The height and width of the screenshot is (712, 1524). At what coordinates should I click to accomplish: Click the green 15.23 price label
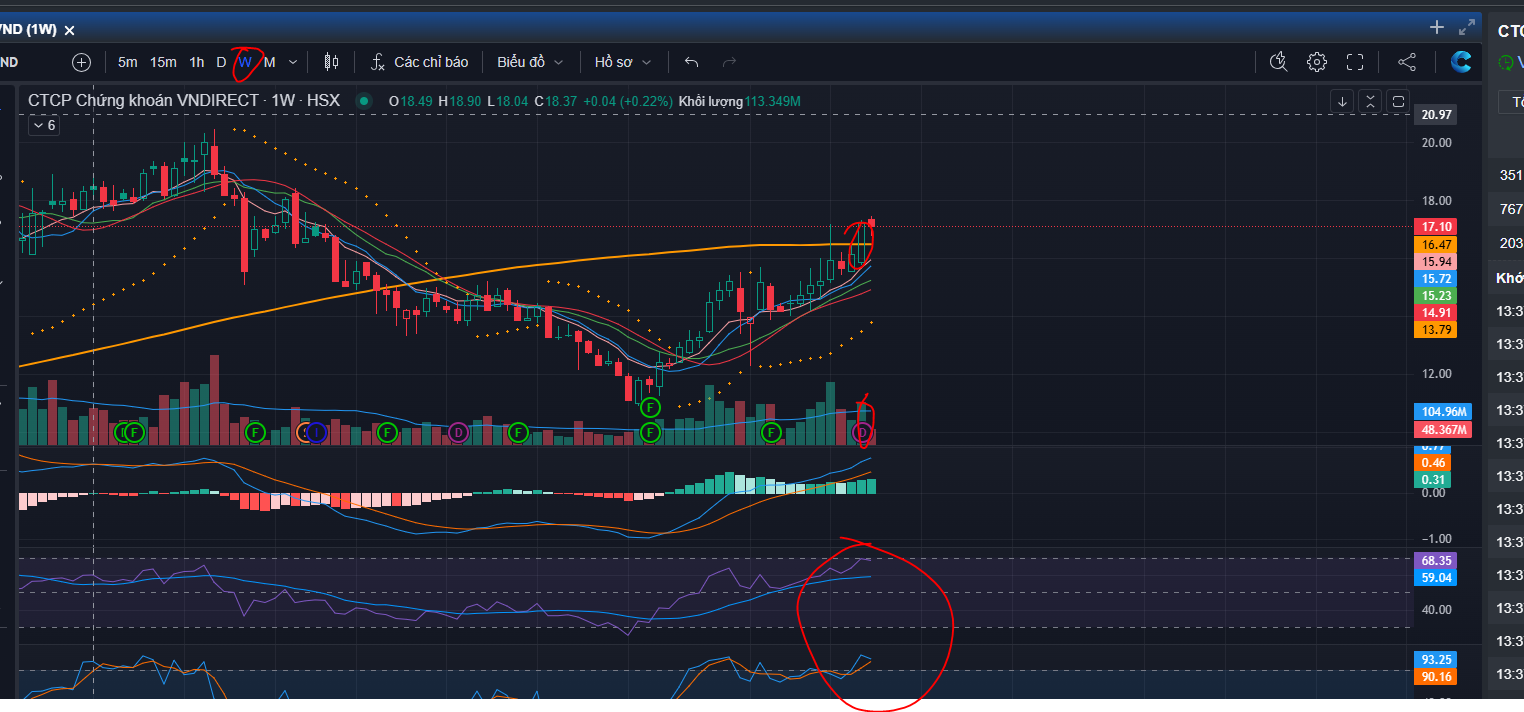pyautogui.click(x=1436, y=295)
